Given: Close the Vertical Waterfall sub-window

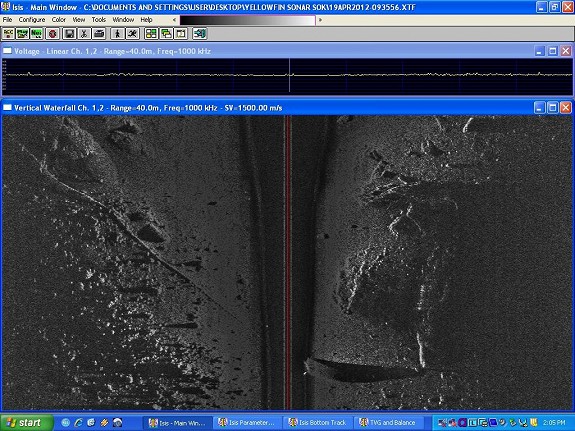Looking at the screenshot, I should tap(566, 108).
